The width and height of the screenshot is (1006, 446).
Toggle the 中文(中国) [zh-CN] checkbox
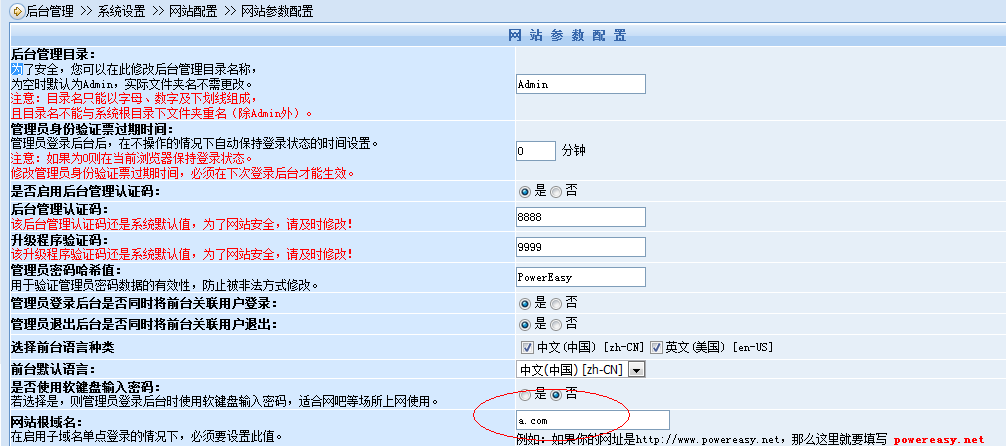coord(527,347)
